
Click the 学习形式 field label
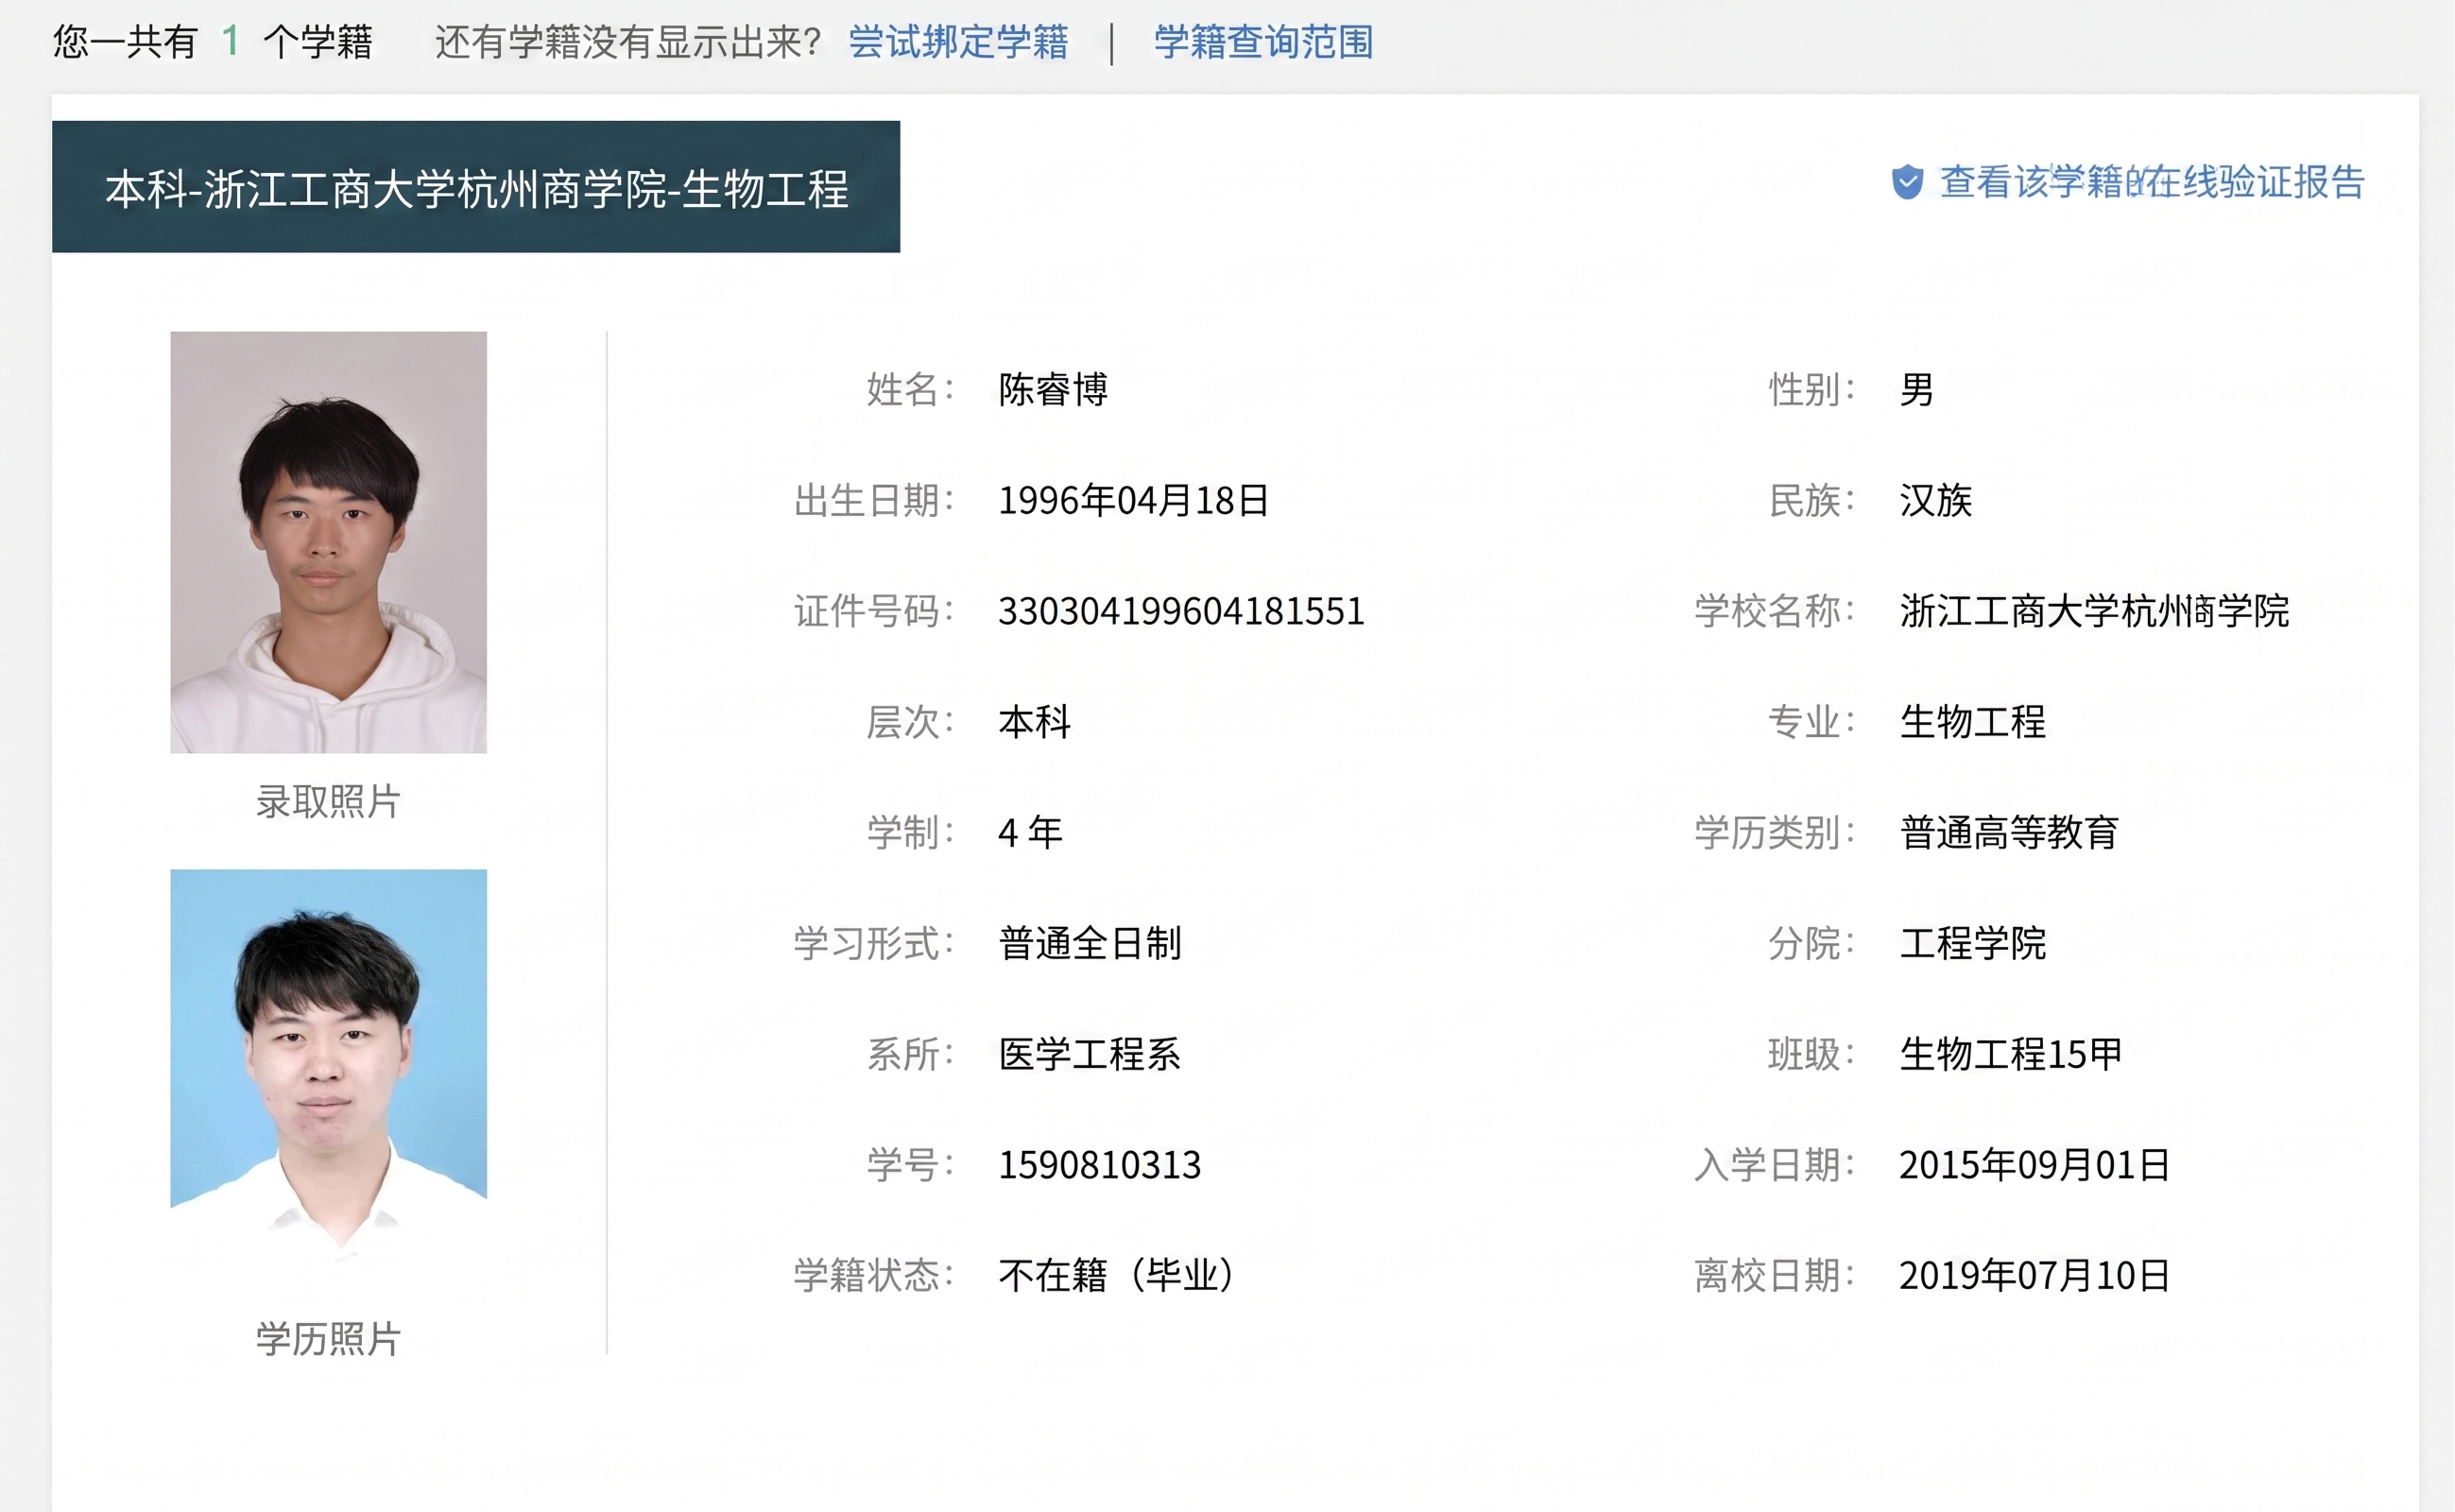pos(874,943)
